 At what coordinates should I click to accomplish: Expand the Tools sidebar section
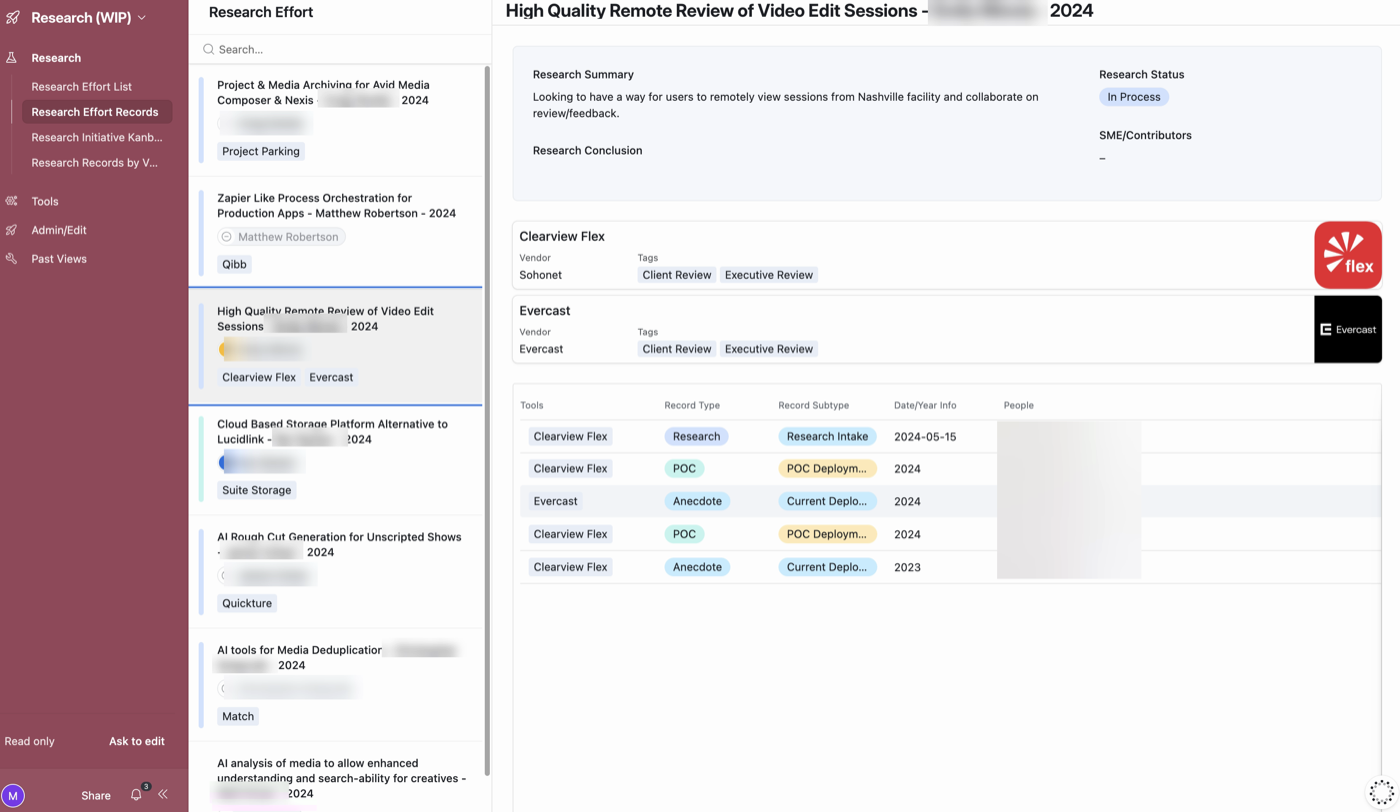(x=45, y=201)
